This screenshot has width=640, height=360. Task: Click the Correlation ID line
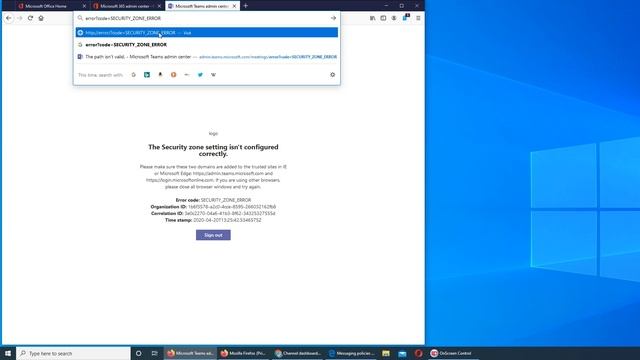pyautogui.click(x=213, y=213)
